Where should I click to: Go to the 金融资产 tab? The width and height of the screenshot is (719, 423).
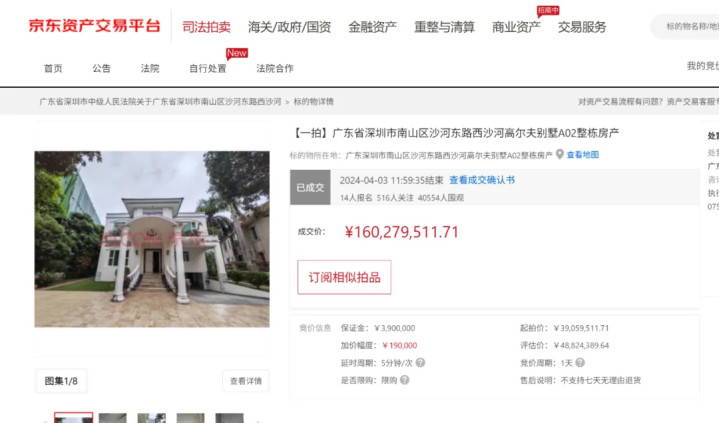pyautogui.click(x=372, y=27)
